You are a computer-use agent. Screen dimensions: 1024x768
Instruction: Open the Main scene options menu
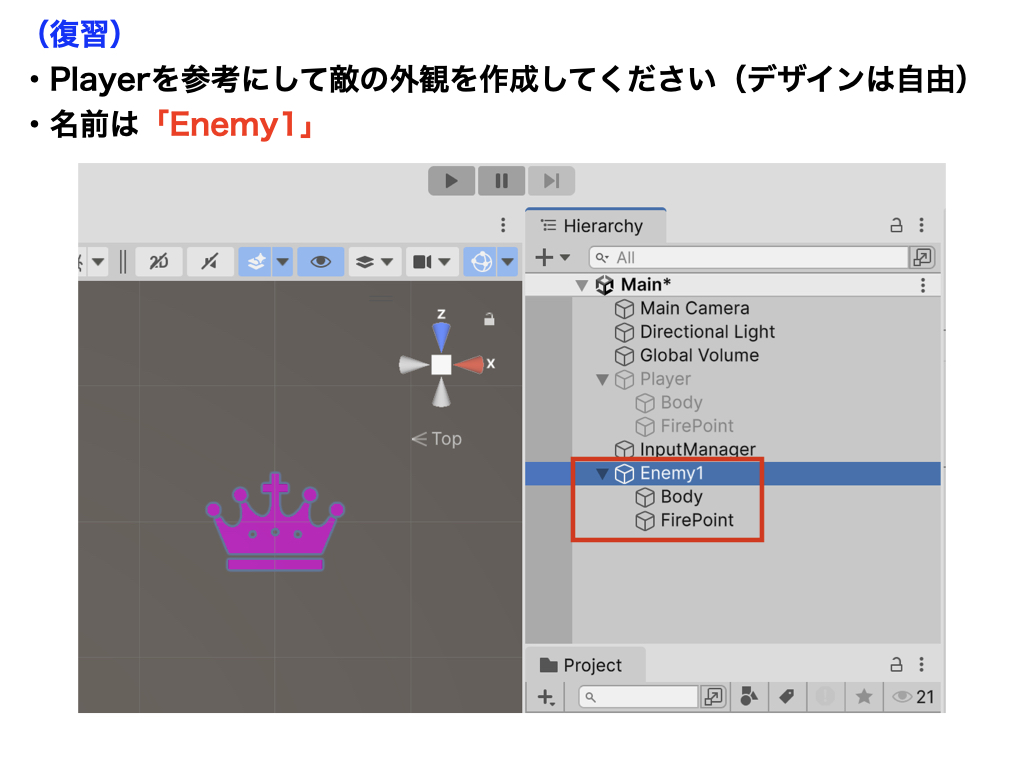point(923,285)
